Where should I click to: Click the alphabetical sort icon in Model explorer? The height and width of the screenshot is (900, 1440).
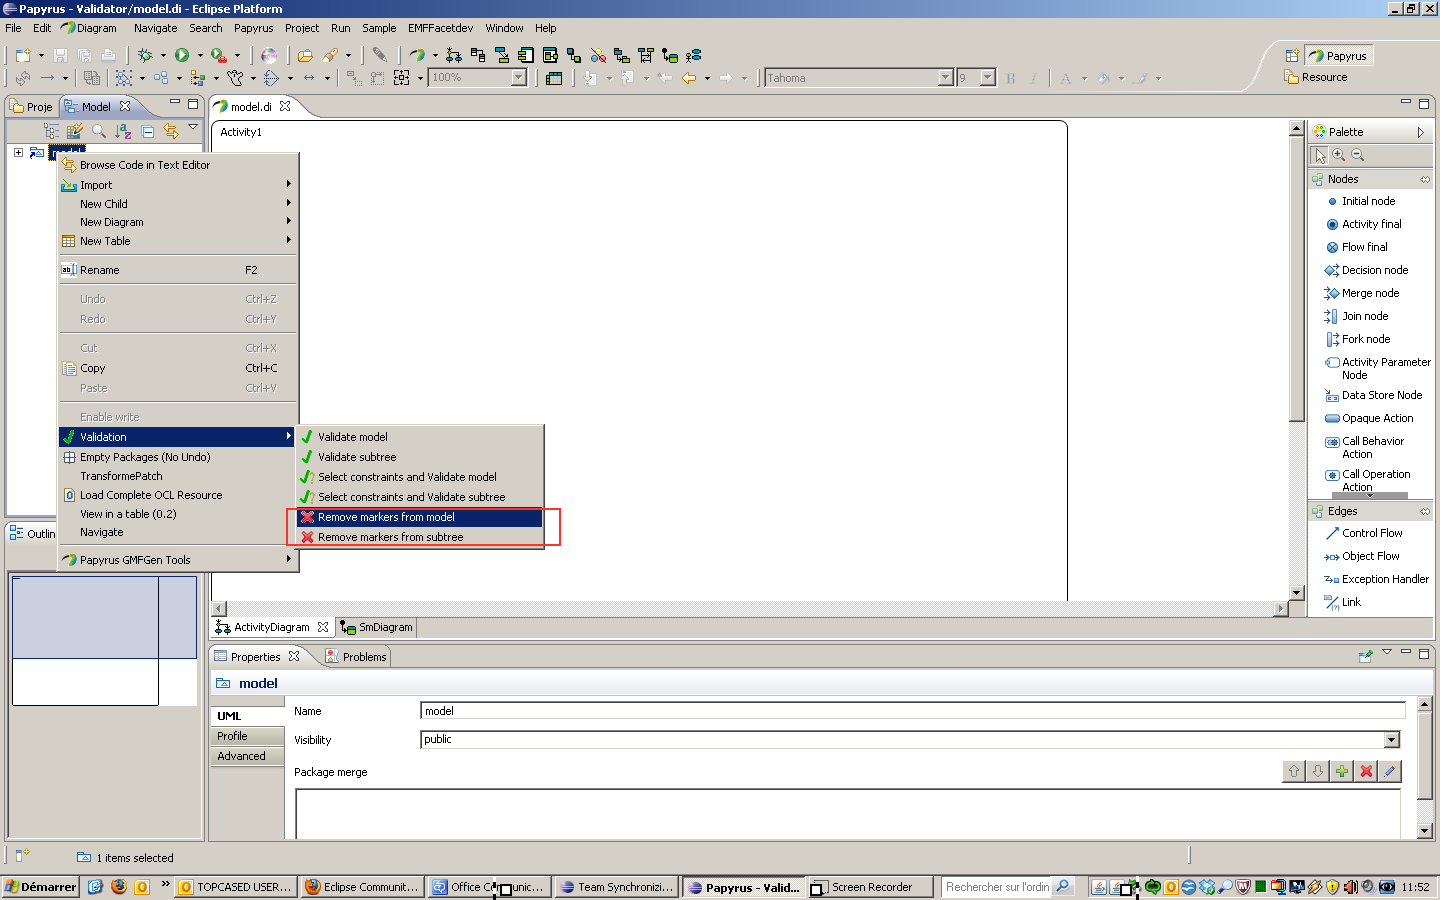click(123, 131)
